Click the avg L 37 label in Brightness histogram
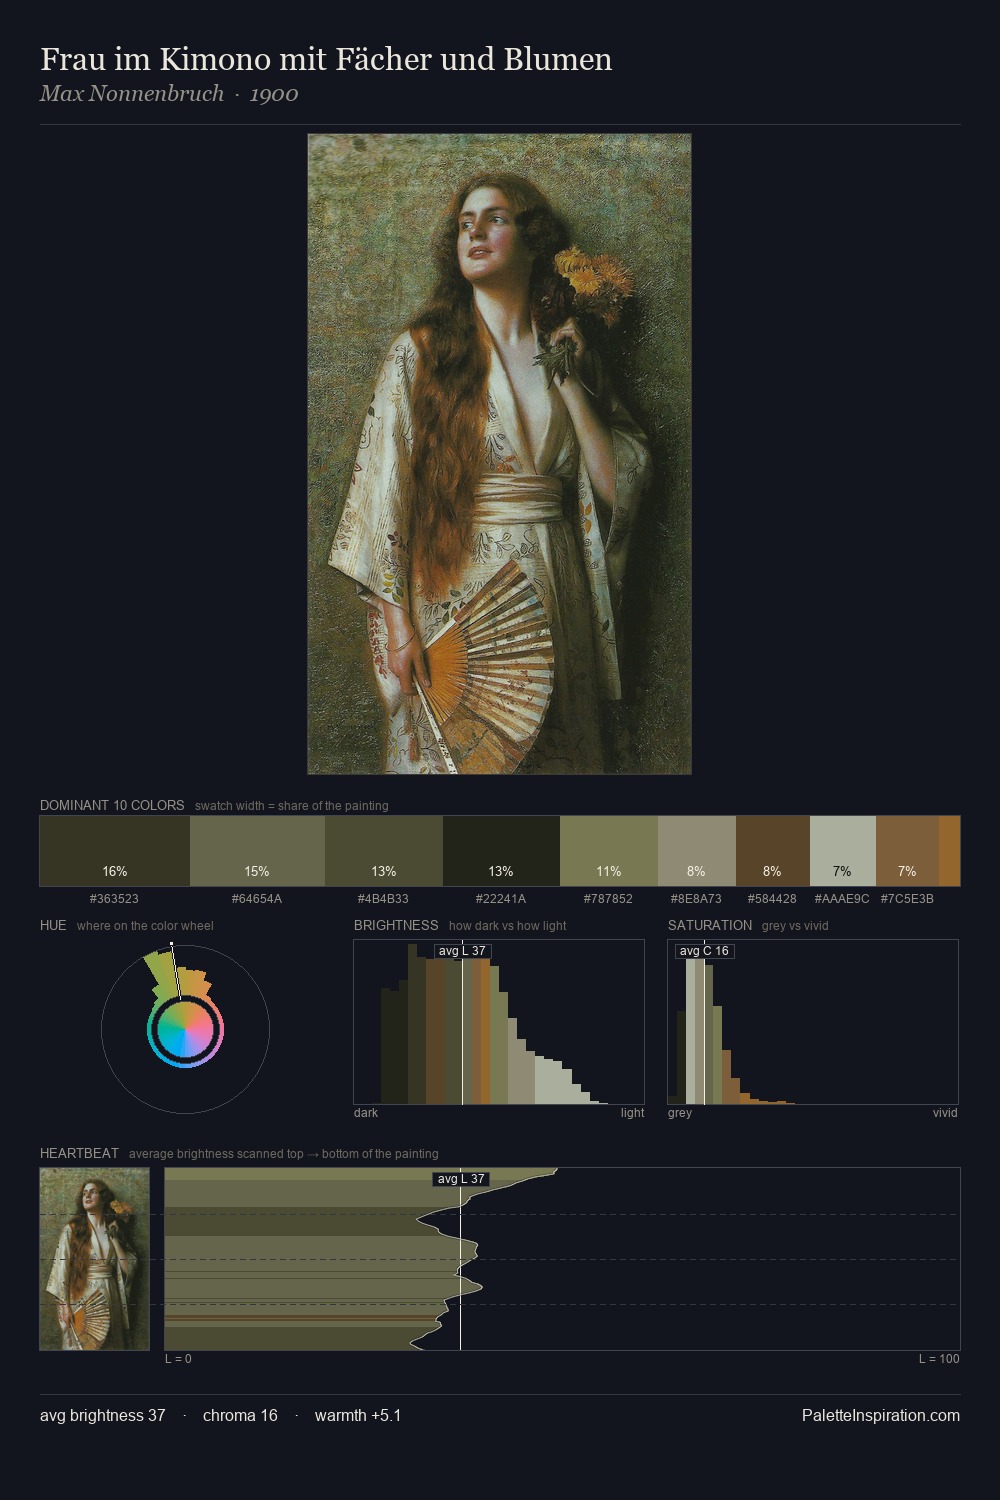This screenshot has height=1500, width=1000. click(463, 951)
